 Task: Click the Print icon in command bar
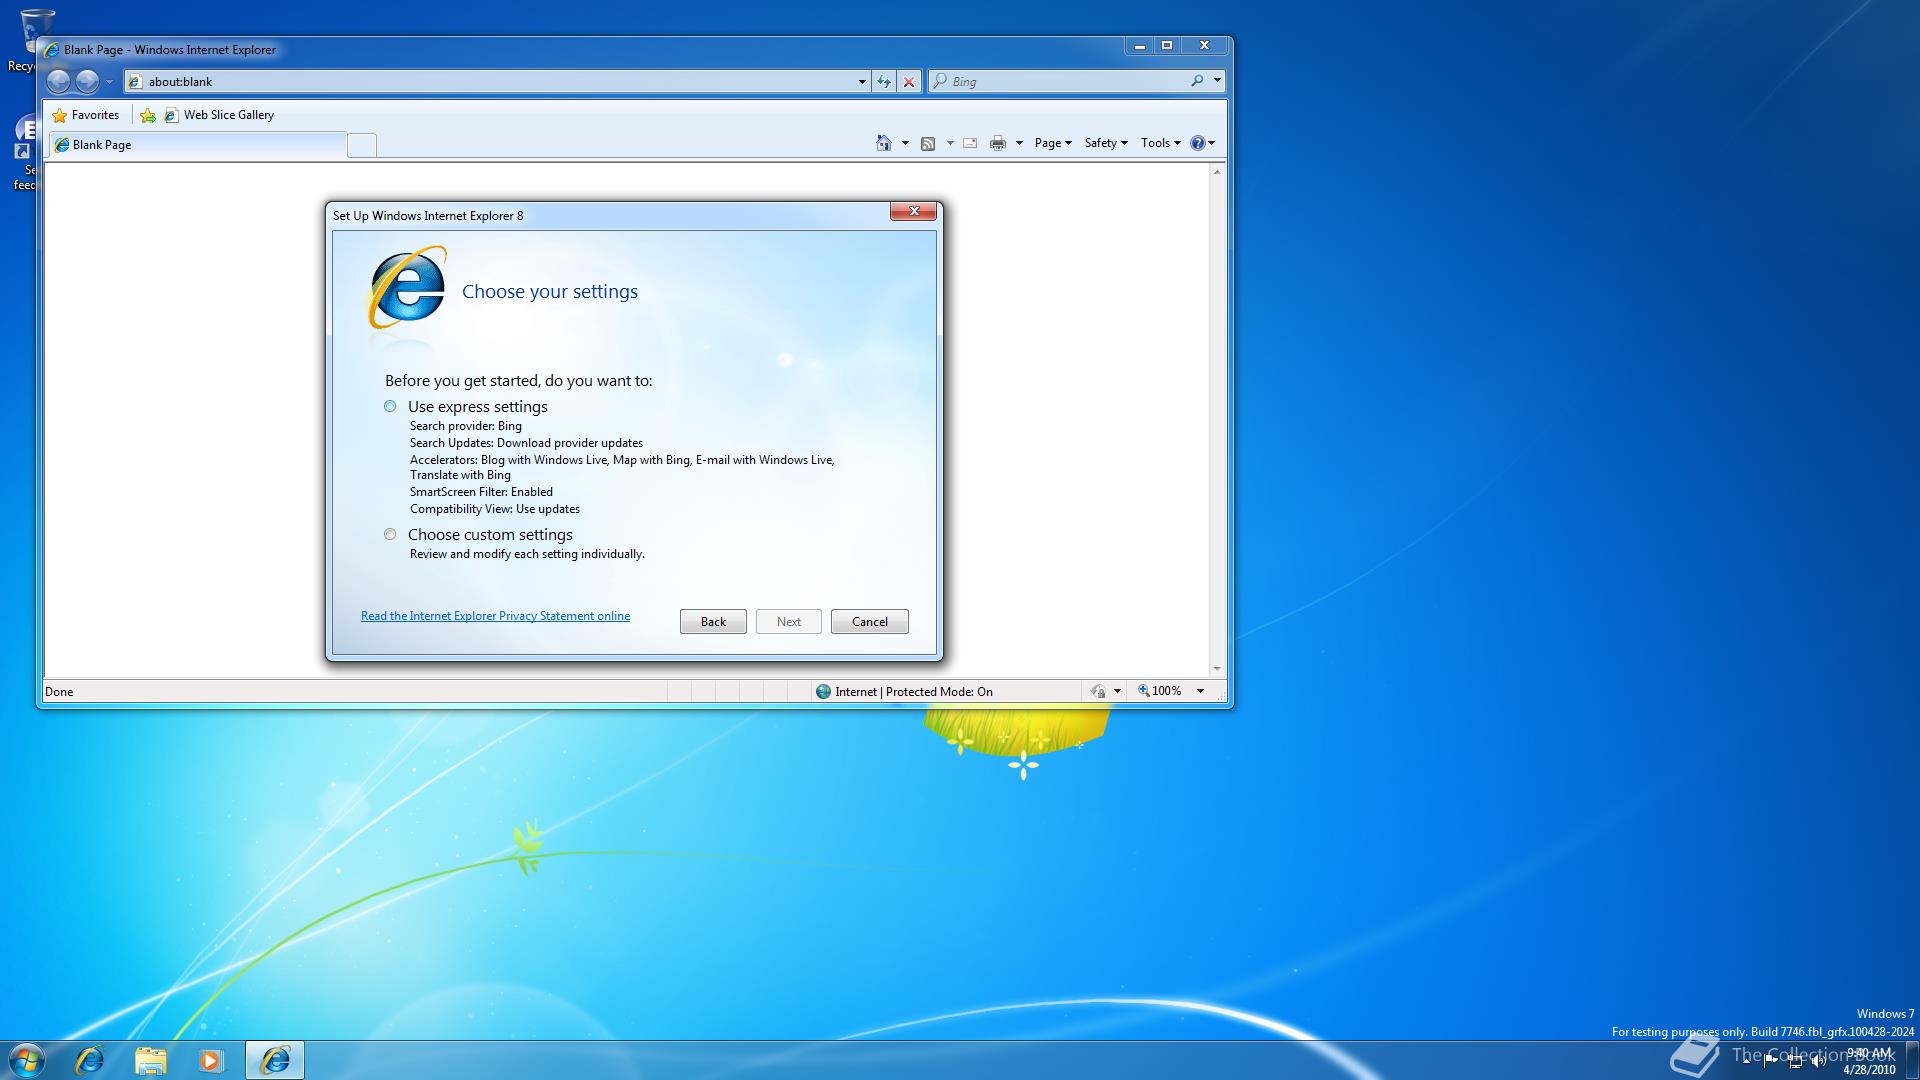[x=997, y=143]
